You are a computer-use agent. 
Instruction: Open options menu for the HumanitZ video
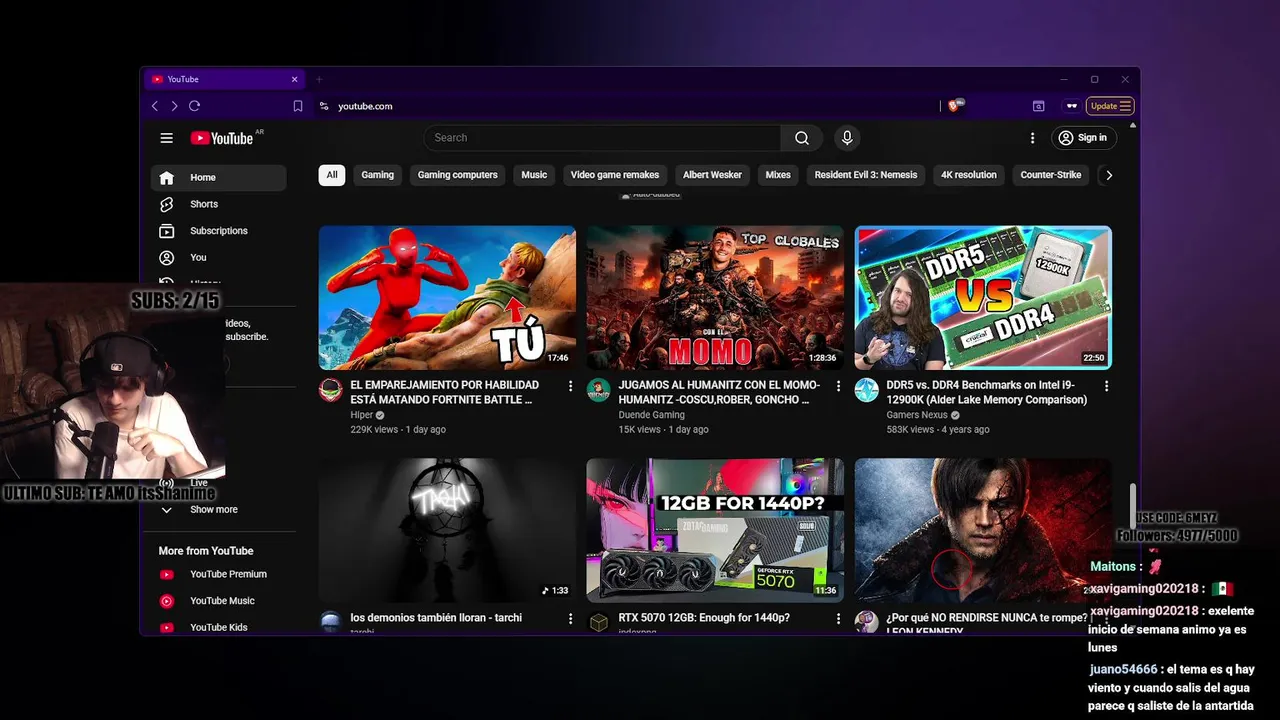click(839, 386)
